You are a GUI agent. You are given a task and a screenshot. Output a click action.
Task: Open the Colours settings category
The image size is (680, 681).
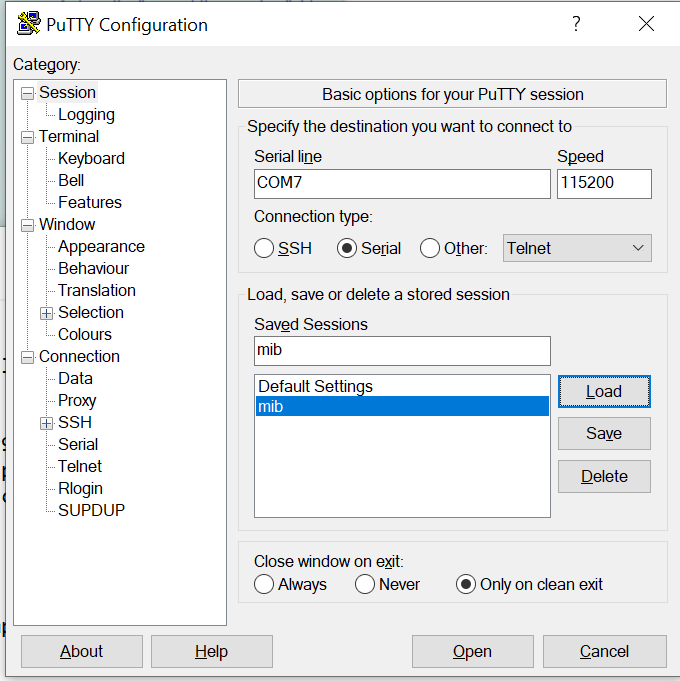click(85, 334)
